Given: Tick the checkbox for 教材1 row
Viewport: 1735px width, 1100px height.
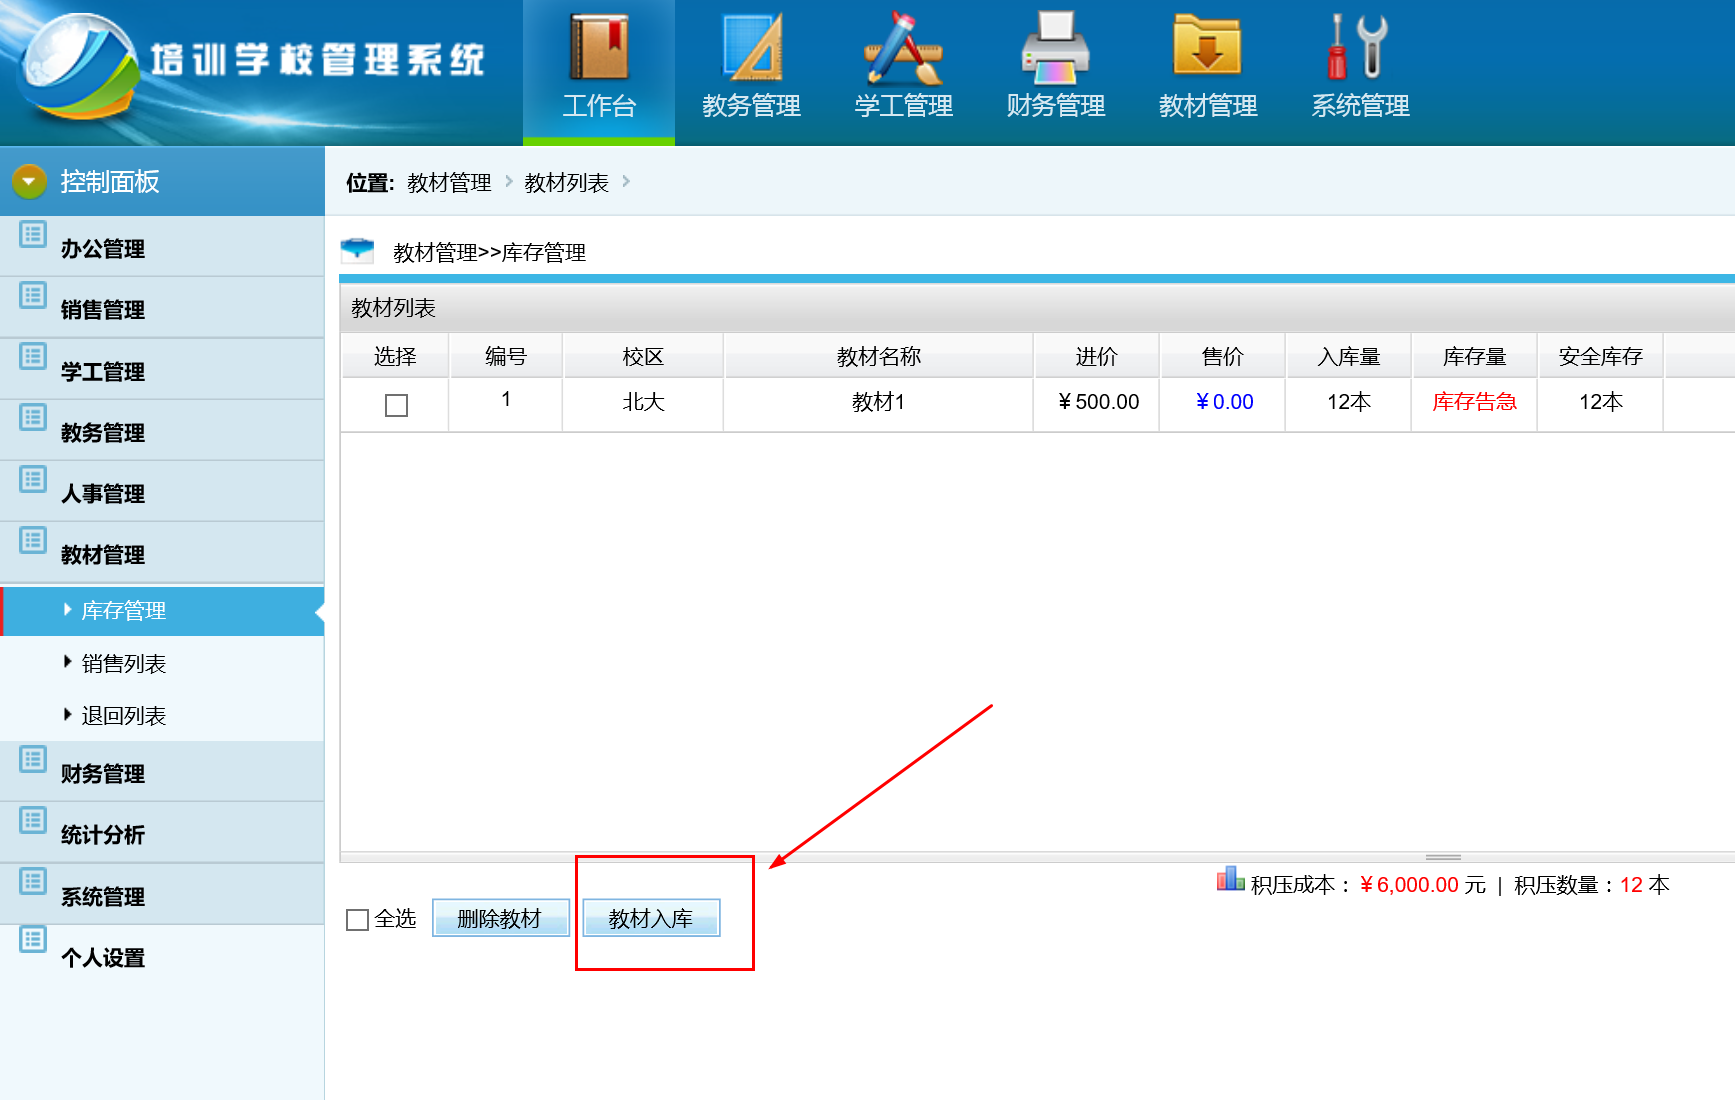Looking at the screenshot, I should 396,405.
